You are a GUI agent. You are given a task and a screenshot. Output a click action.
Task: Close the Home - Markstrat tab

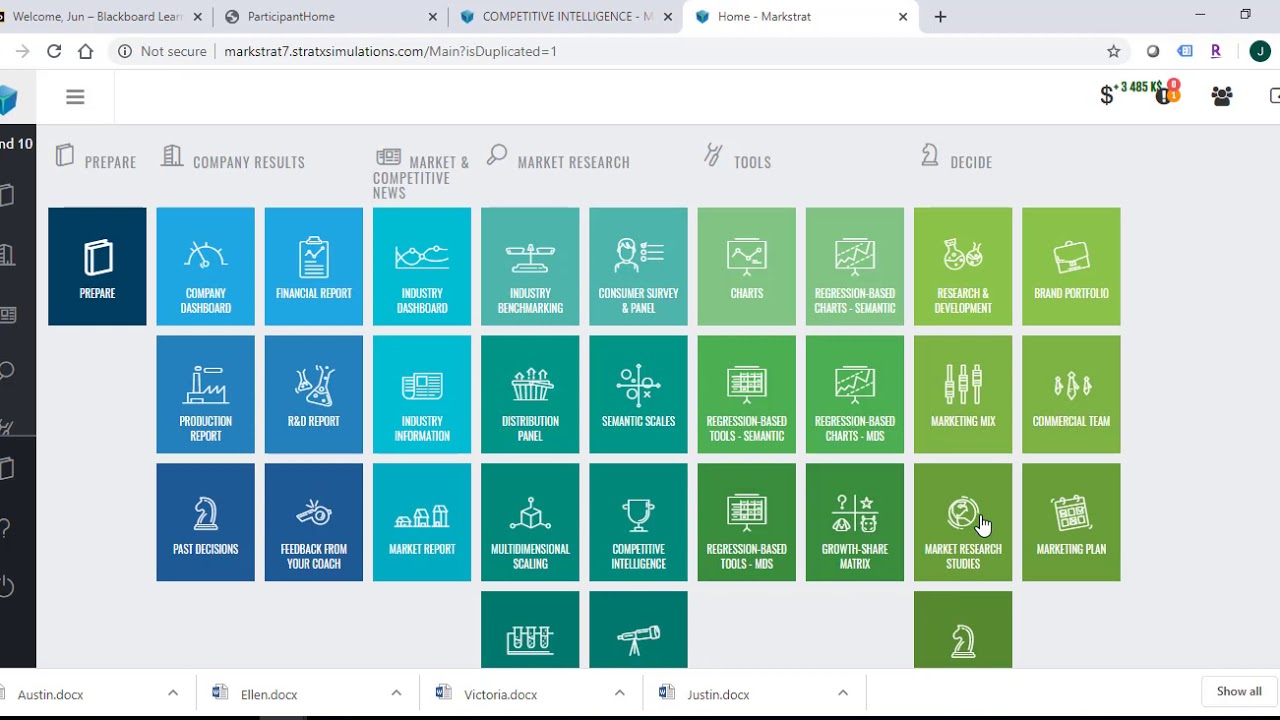903,17
